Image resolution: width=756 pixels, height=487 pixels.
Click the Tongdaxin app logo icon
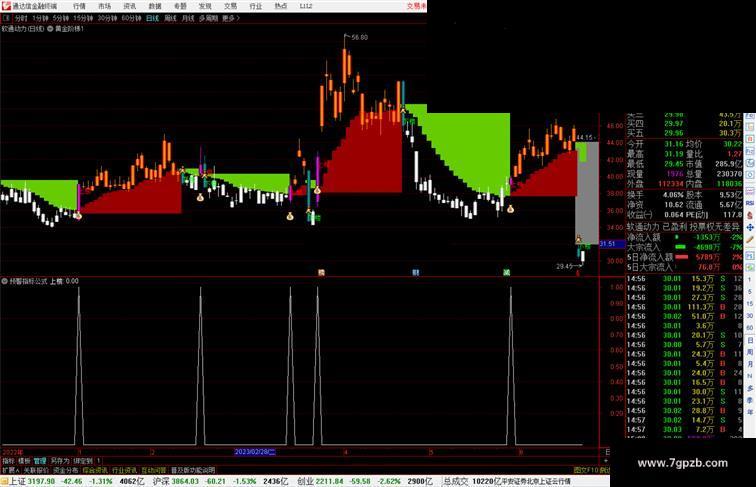[6, 6]
